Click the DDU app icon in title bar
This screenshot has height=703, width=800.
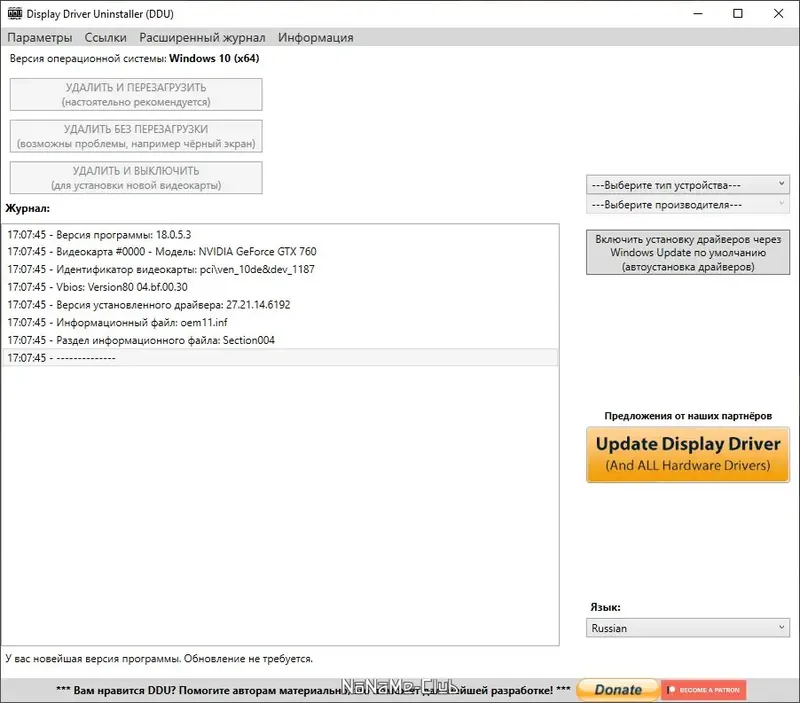[14, 14]
